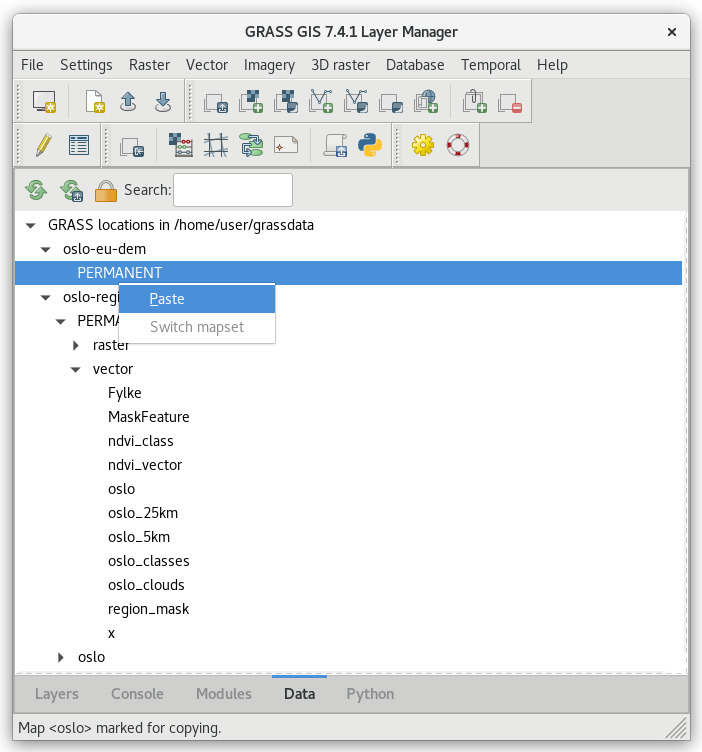This screenshot has width=702, height=752.
Task: Click the Add group icon
Action: click(391, 102)
